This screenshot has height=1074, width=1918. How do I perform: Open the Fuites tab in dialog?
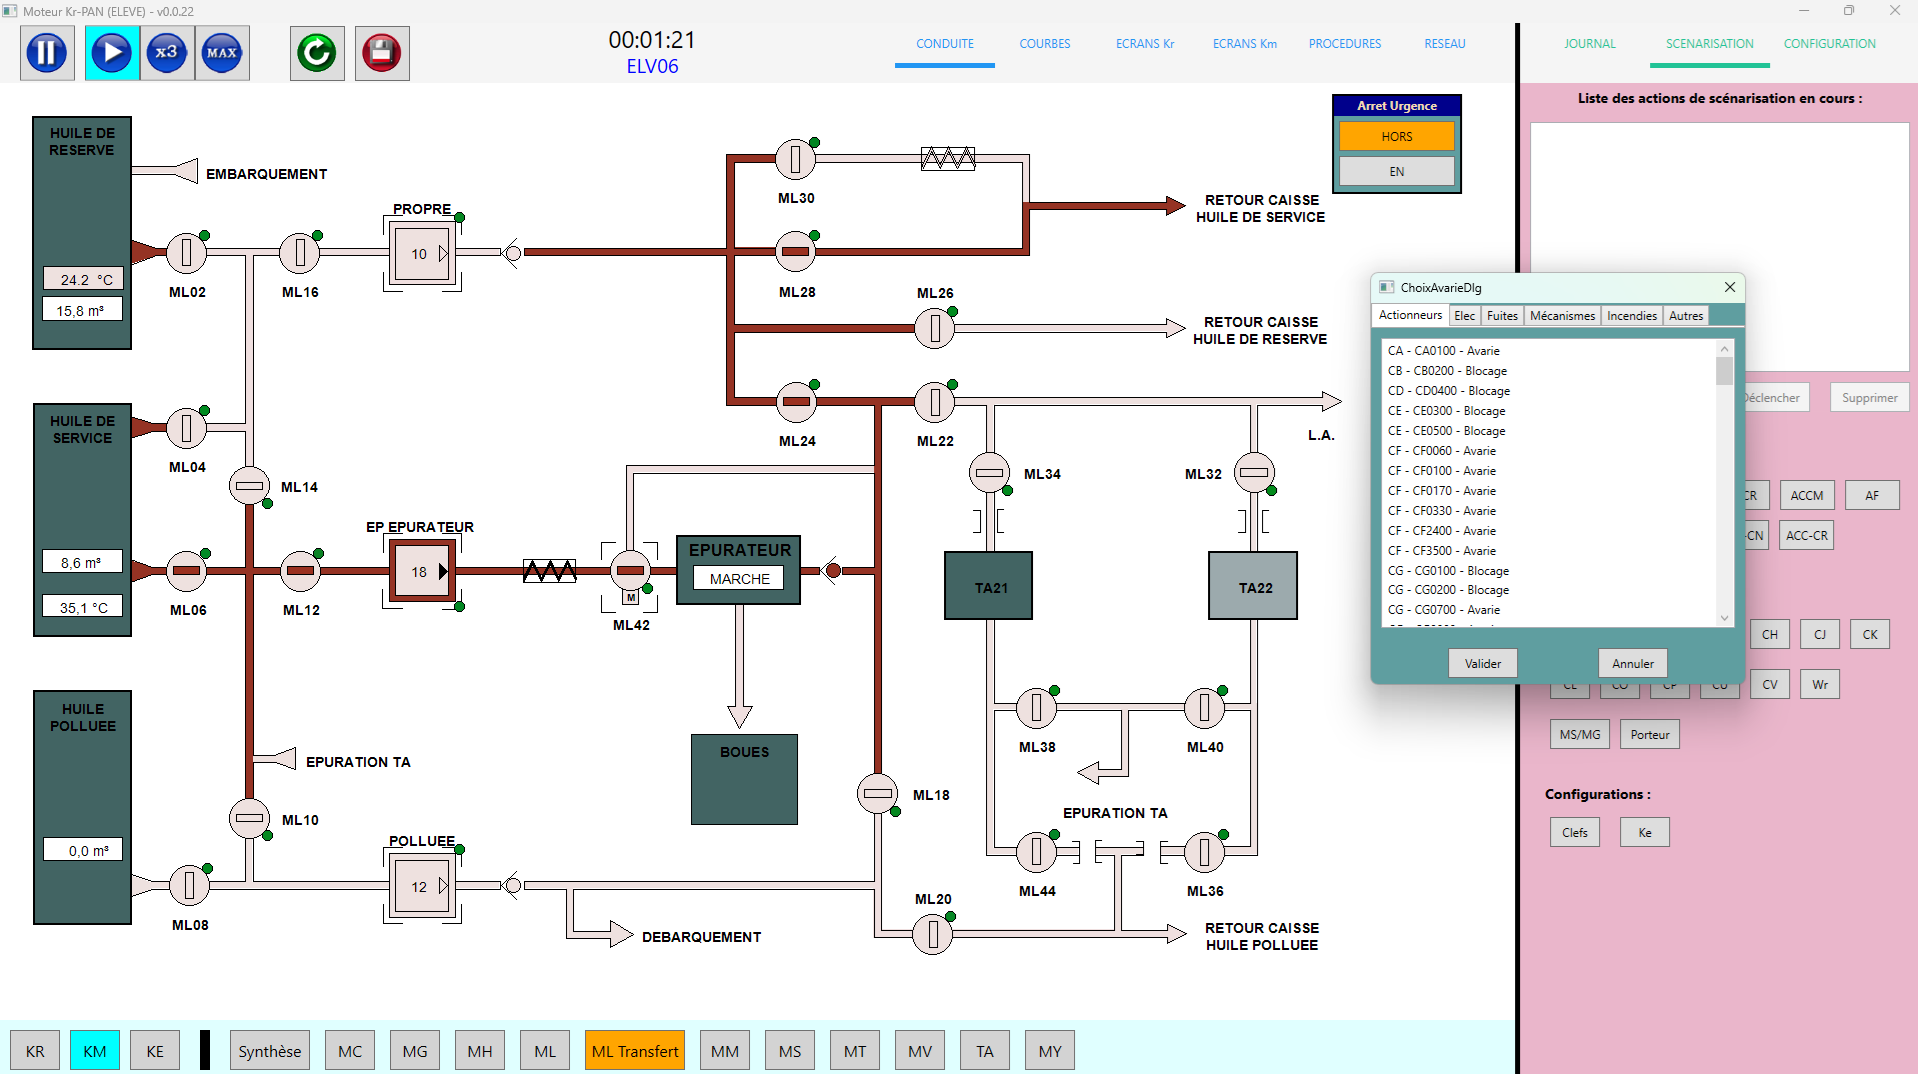[1501, 316]
